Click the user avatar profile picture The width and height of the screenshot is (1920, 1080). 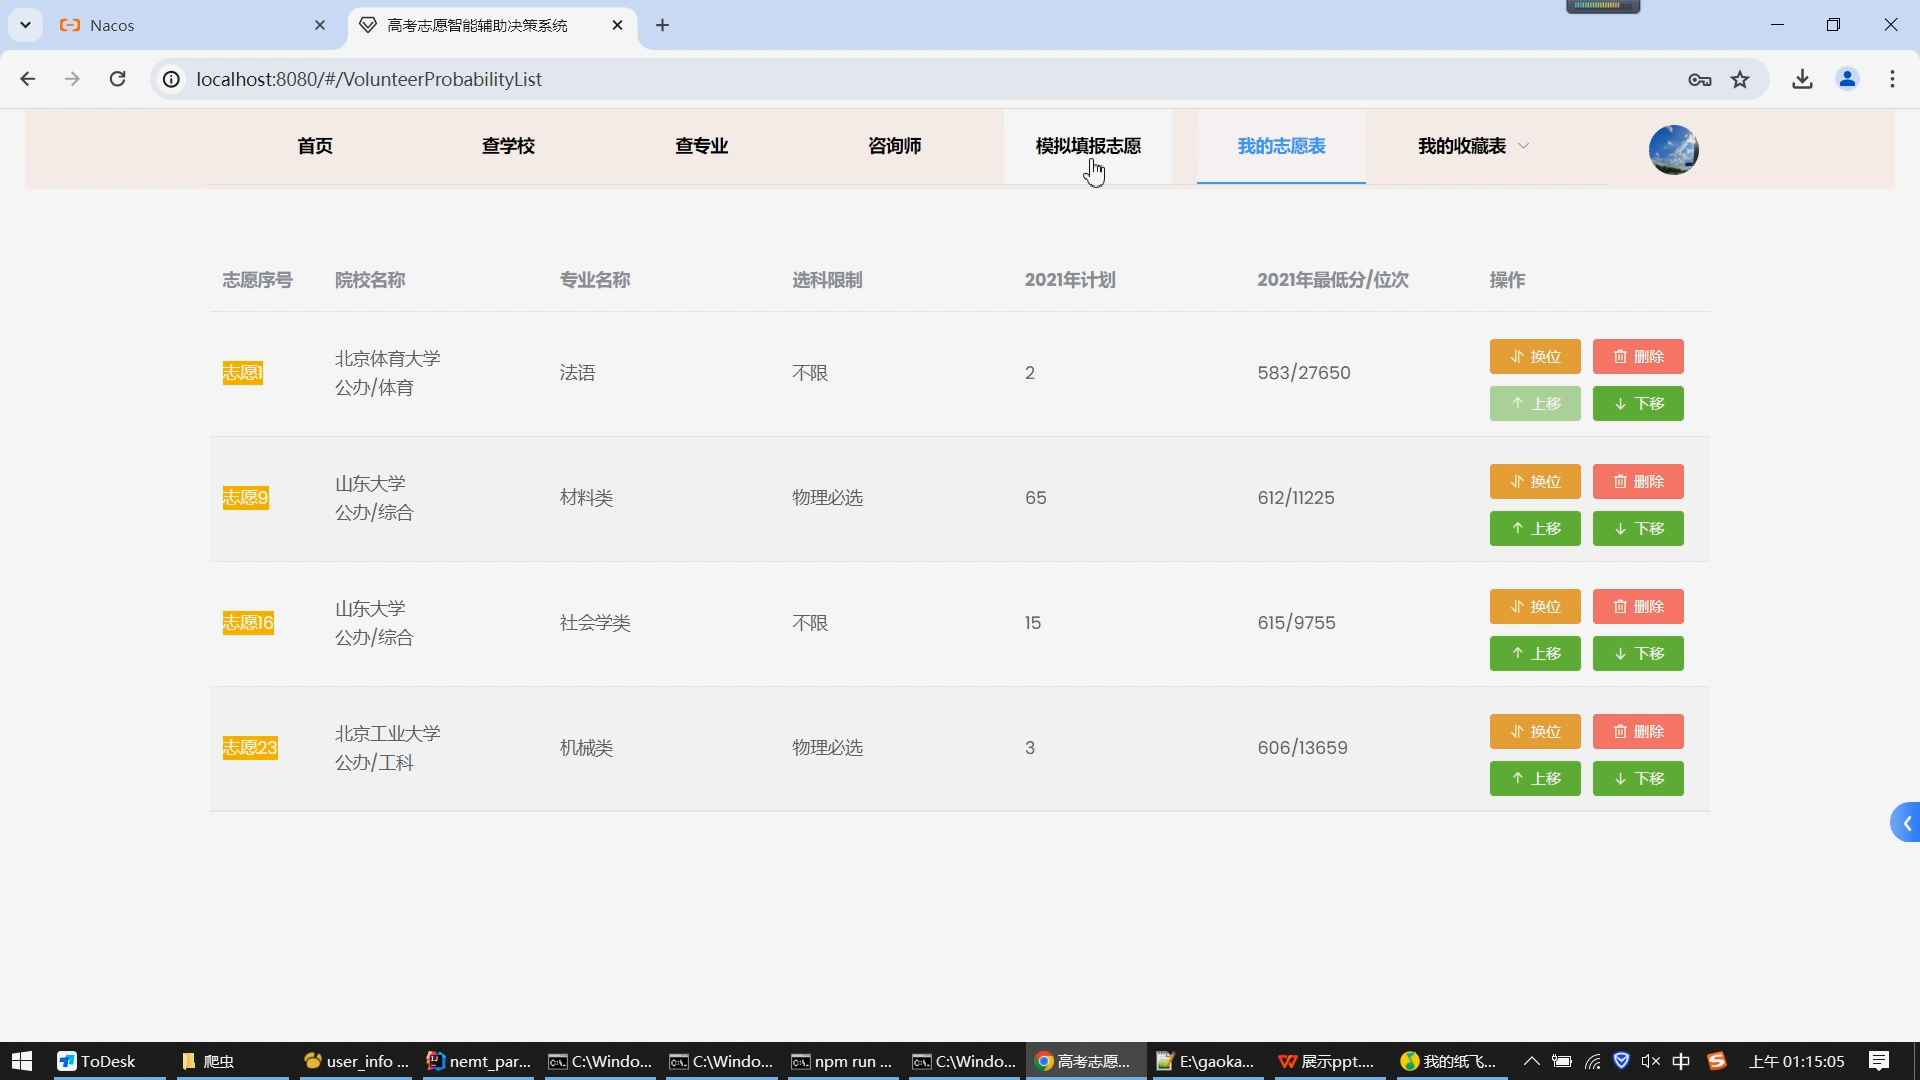pos(1673,150)
